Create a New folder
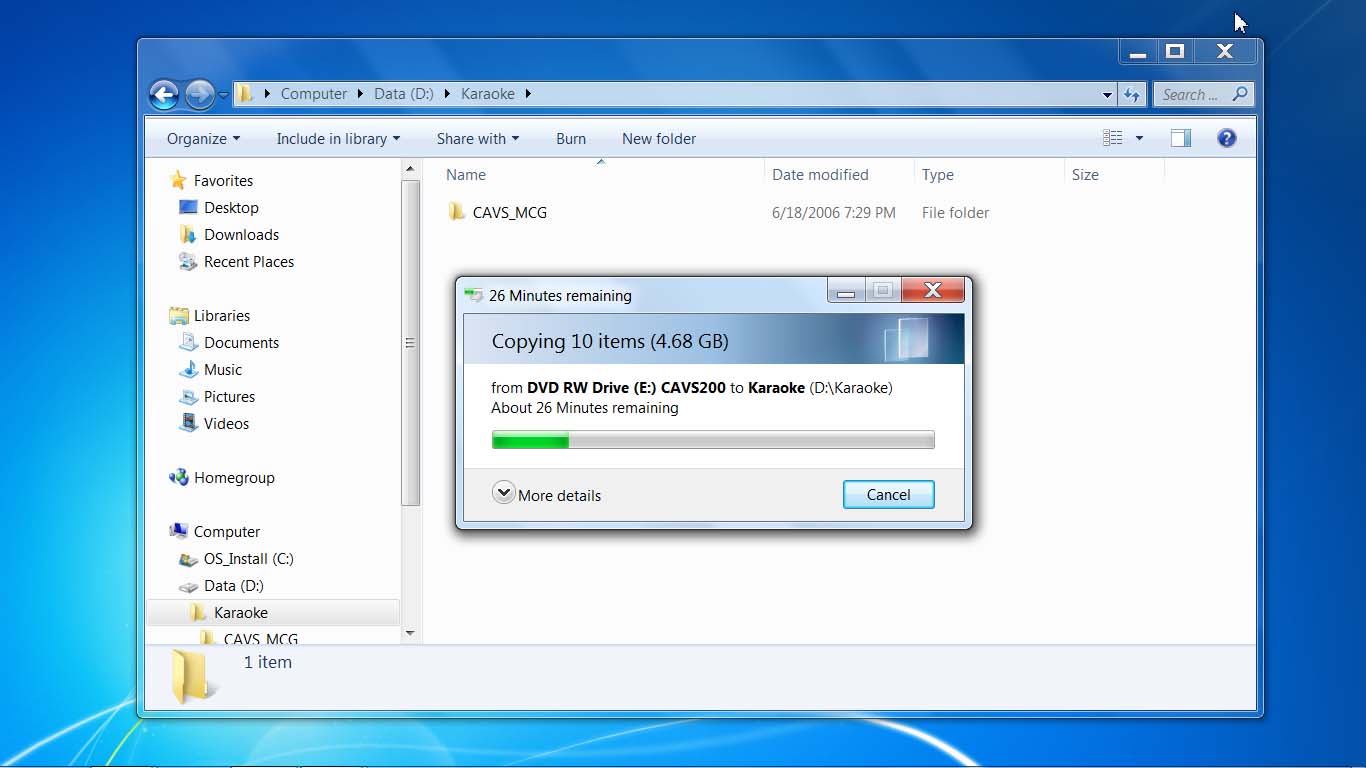Screen dimensions: 1366x768 [659, 139]
